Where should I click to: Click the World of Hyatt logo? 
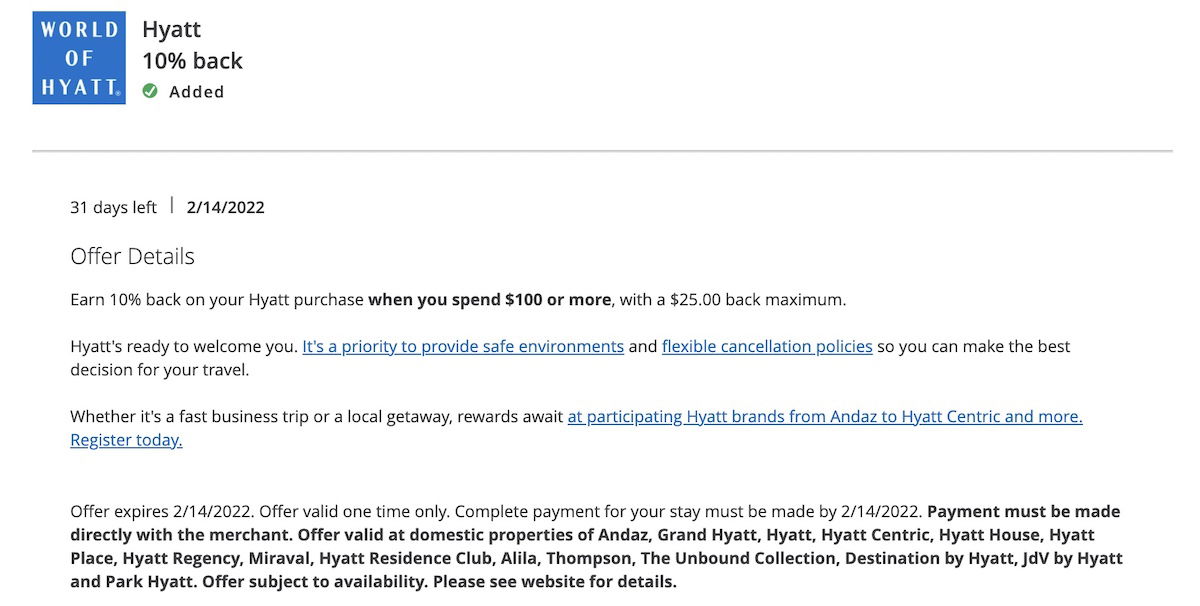(x=79, y=58)
